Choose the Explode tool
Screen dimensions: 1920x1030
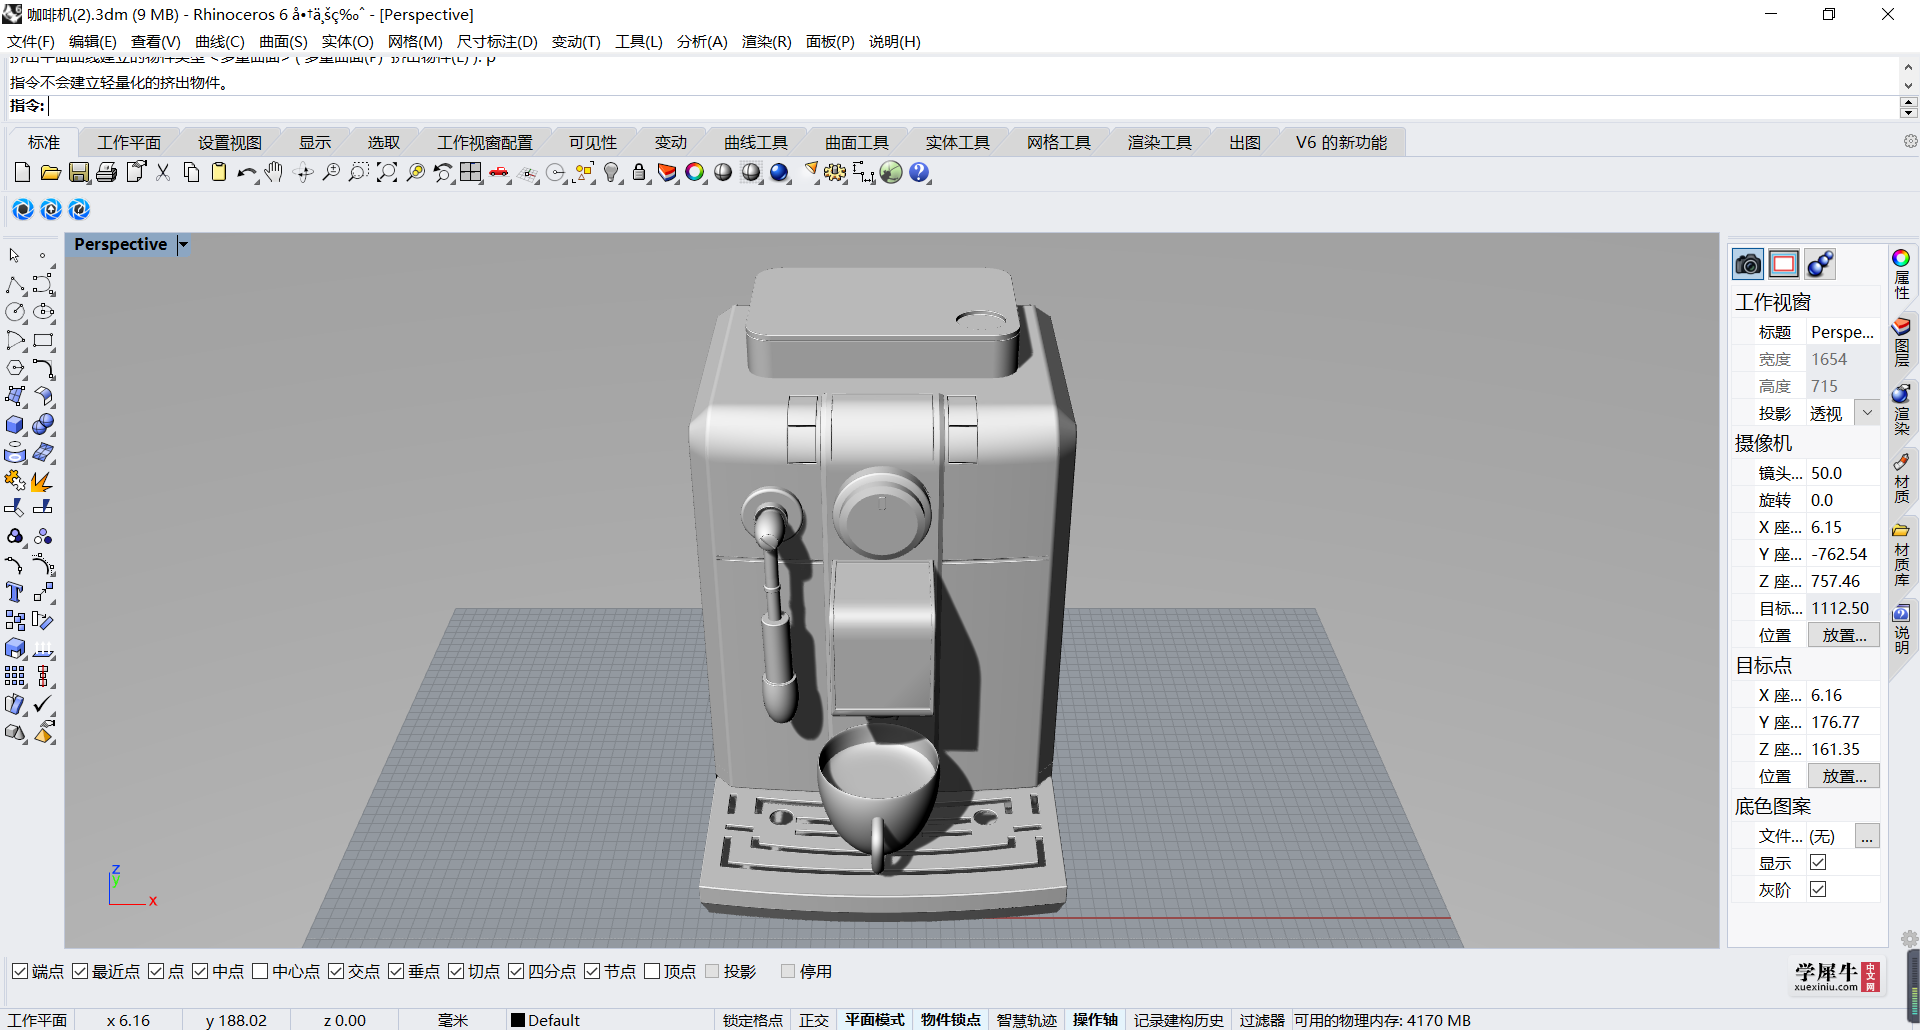tap(43, 481)
